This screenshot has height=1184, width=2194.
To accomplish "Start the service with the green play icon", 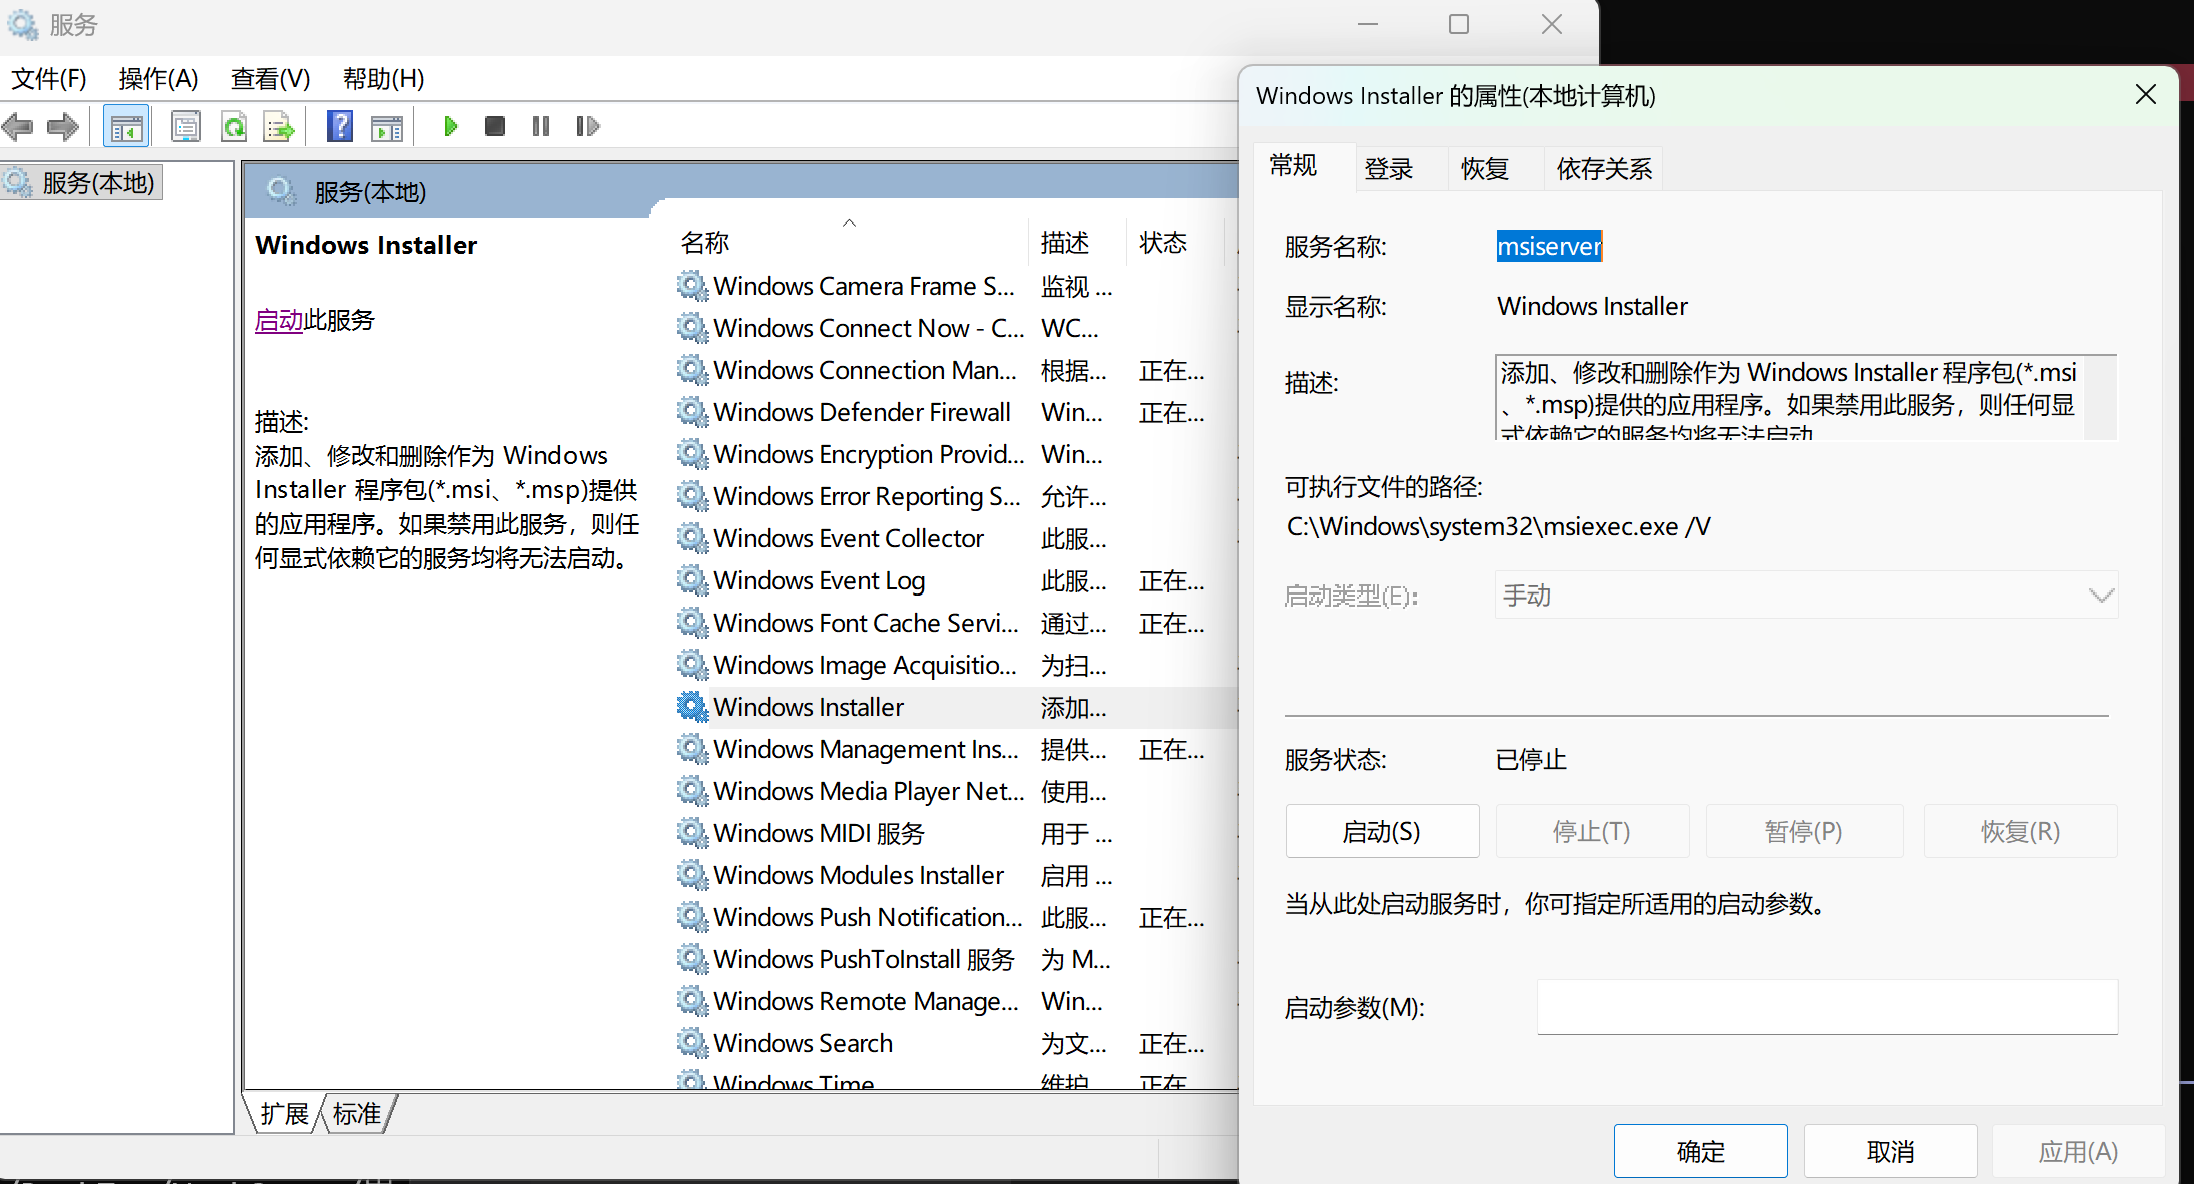I will coord(450,126).
